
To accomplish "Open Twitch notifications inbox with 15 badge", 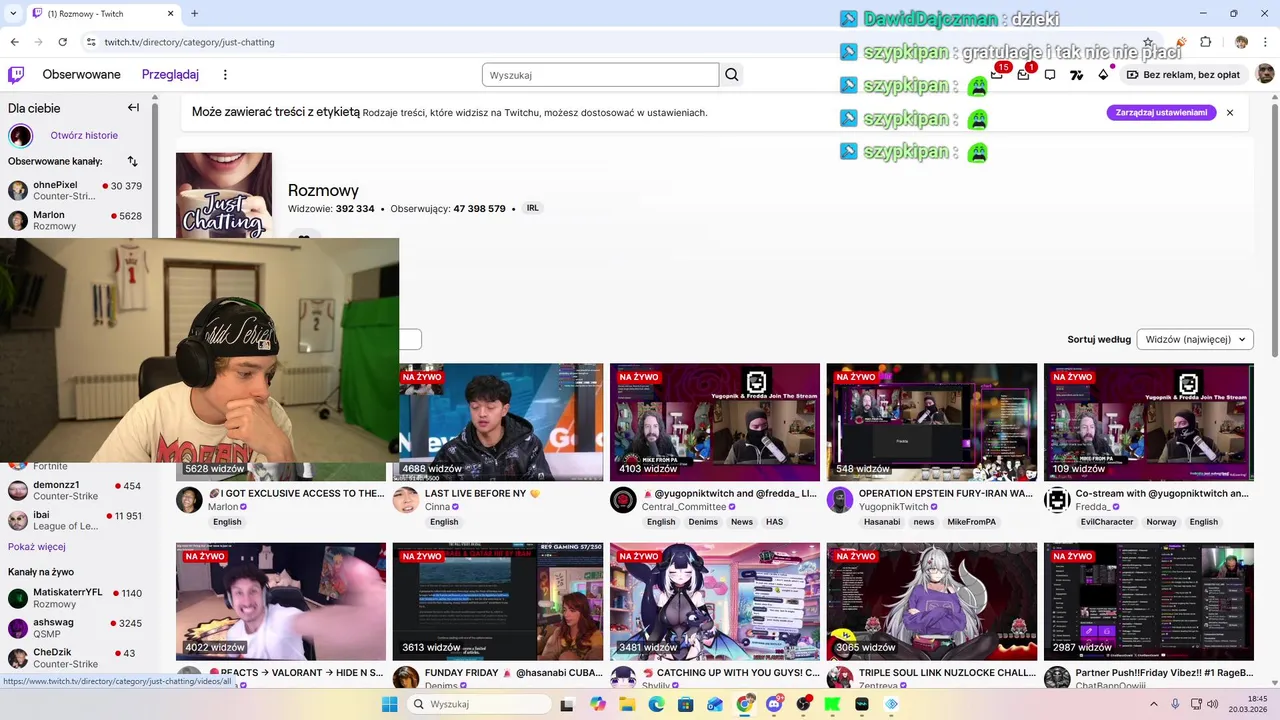I will coord(997,75).
